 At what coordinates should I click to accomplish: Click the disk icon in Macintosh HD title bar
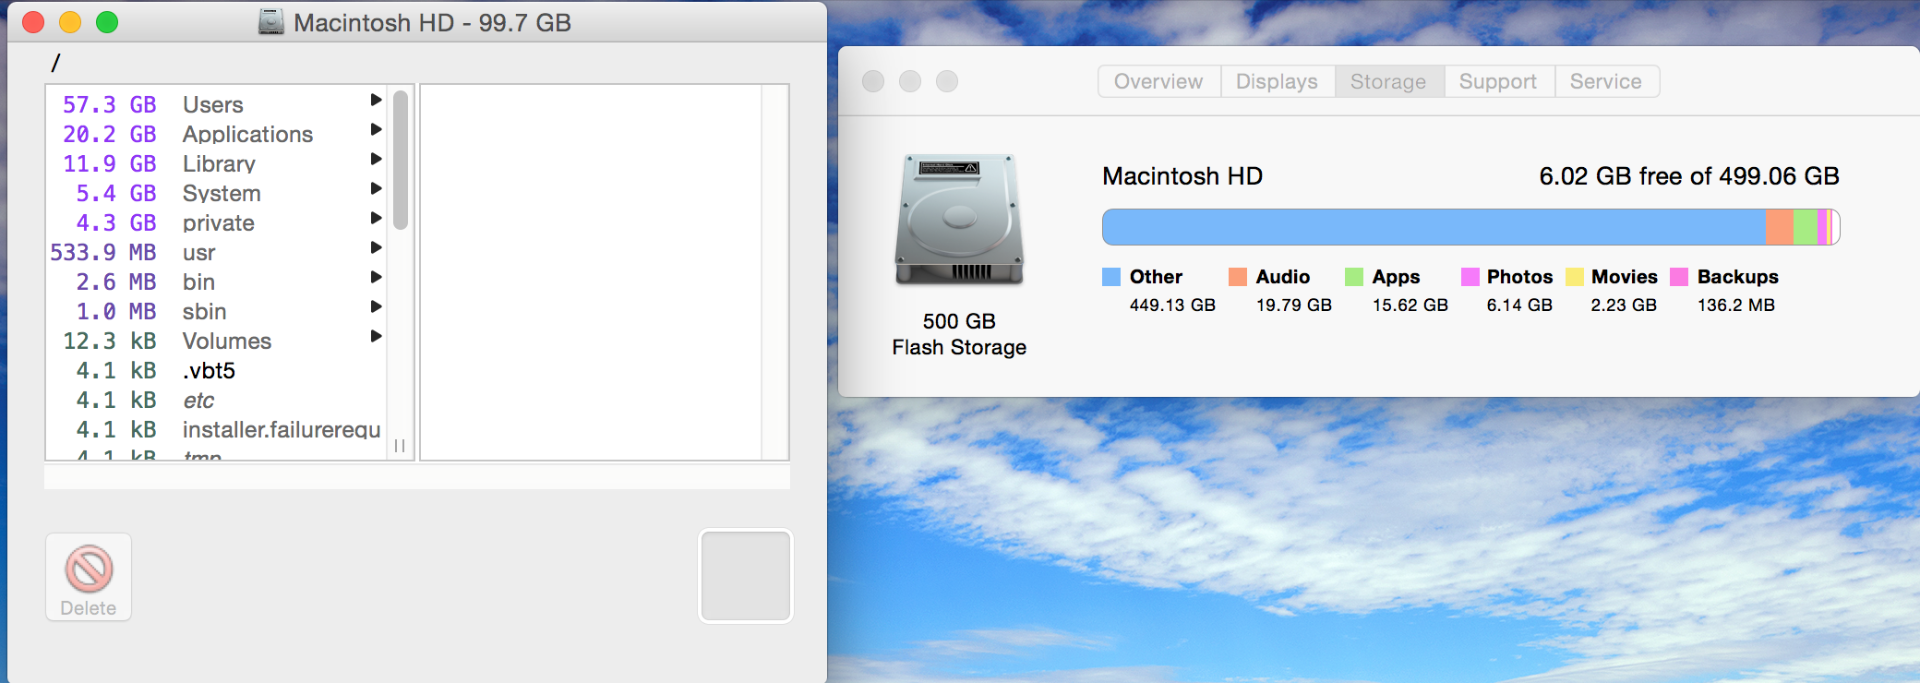coord(271,22)
